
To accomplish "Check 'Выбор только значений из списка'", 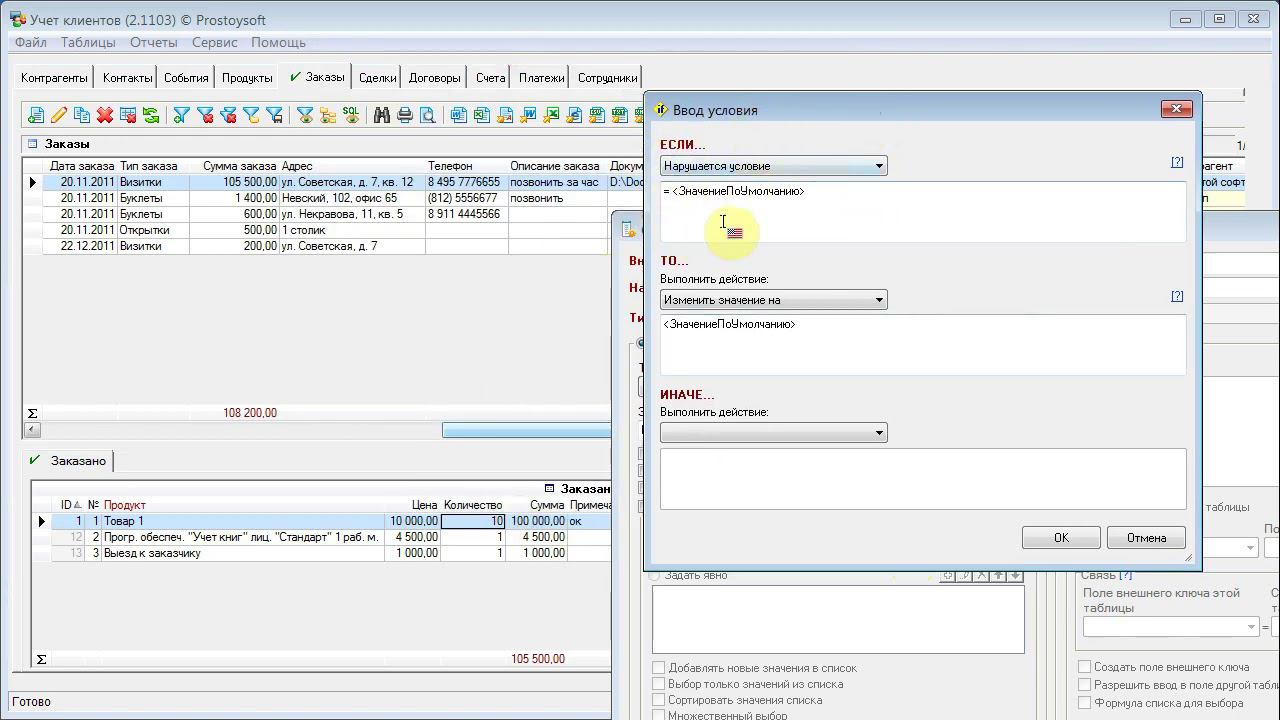I will (658, 684).
